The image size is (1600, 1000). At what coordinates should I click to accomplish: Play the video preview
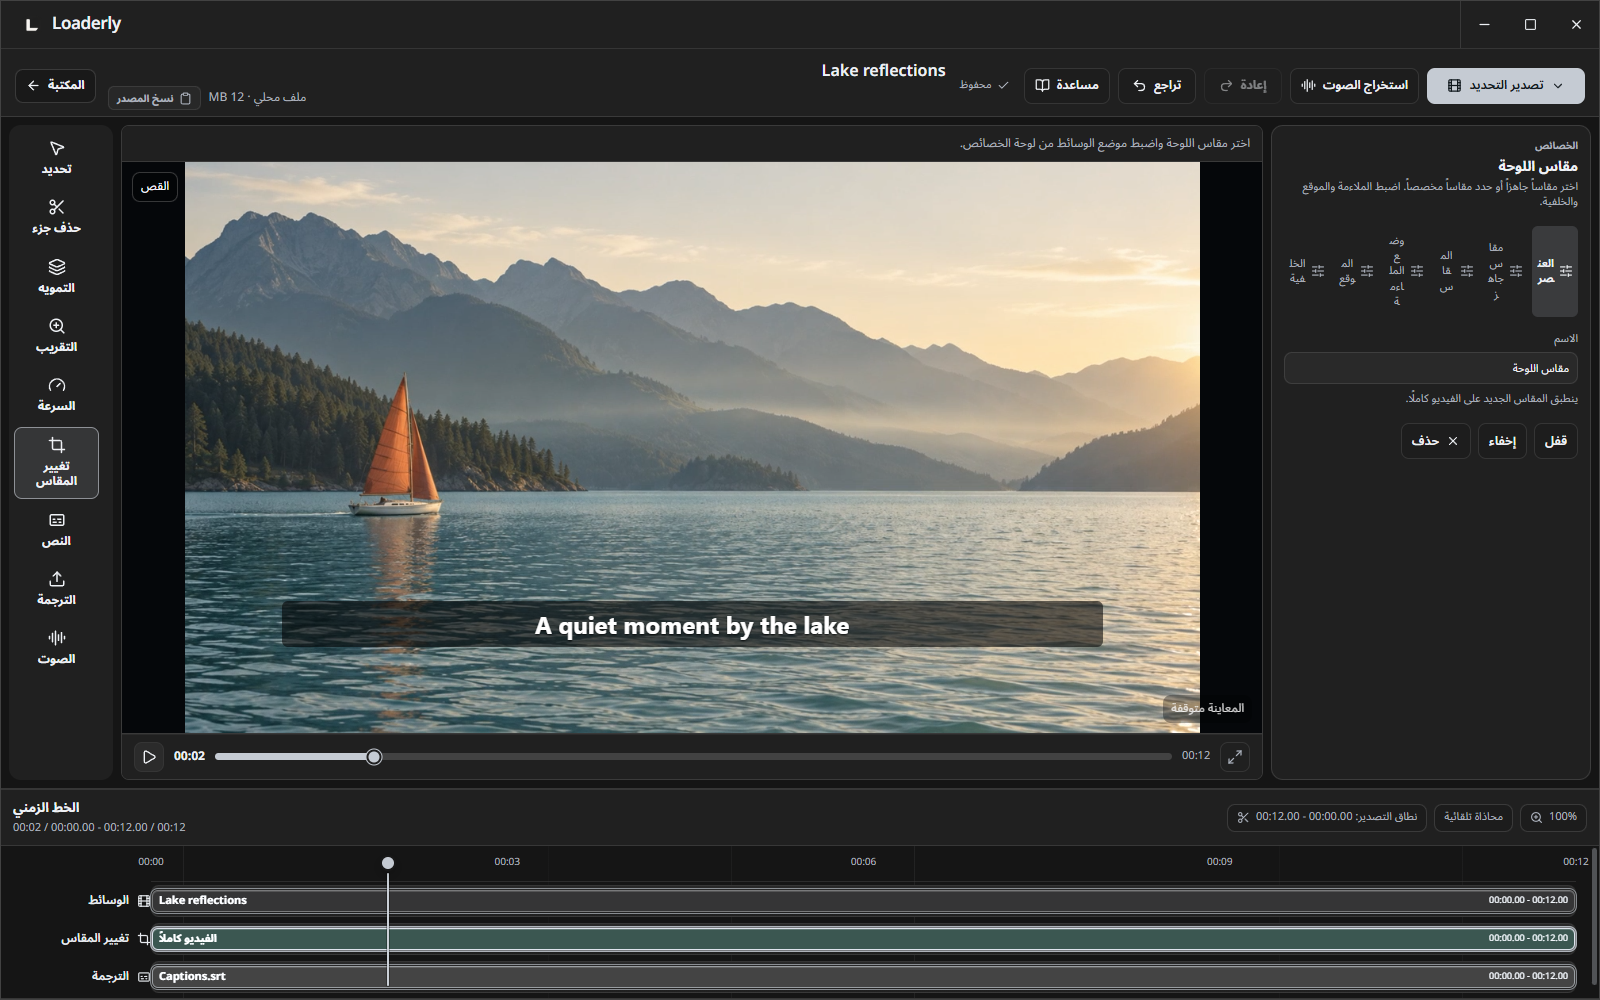[x=149, y=756]
